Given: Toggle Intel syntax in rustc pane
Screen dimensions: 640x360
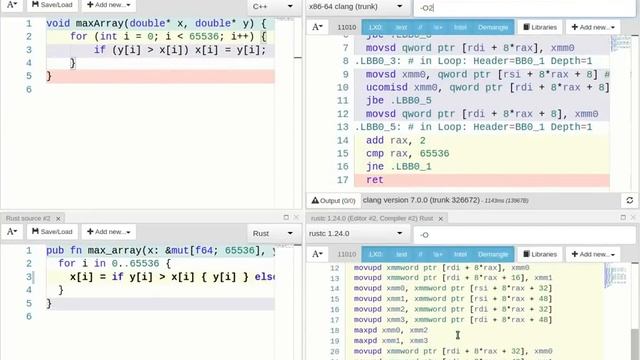Looking at the screenshot, I should click(460, 254).
